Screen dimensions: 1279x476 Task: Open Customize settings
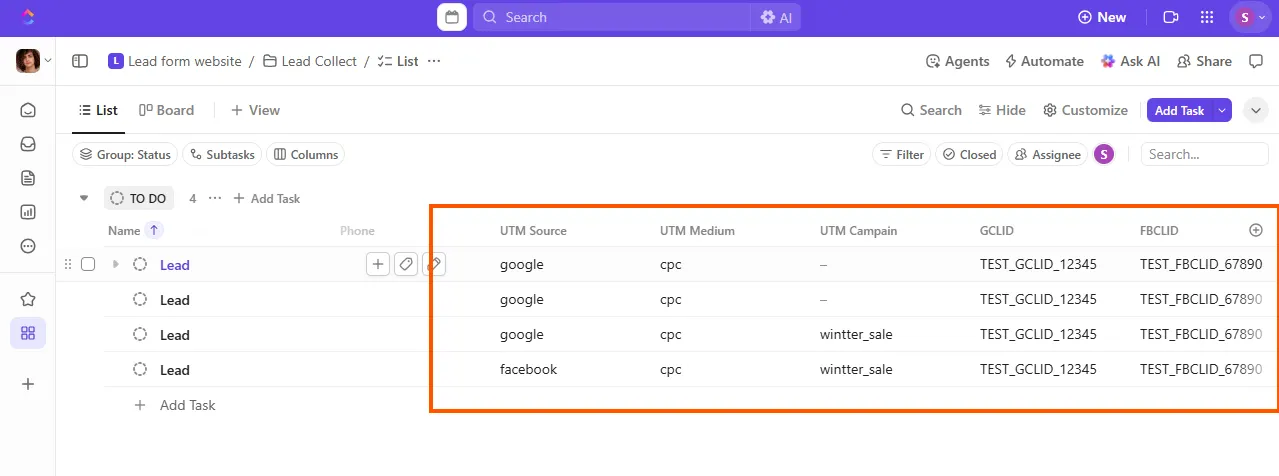[1085, 110]
